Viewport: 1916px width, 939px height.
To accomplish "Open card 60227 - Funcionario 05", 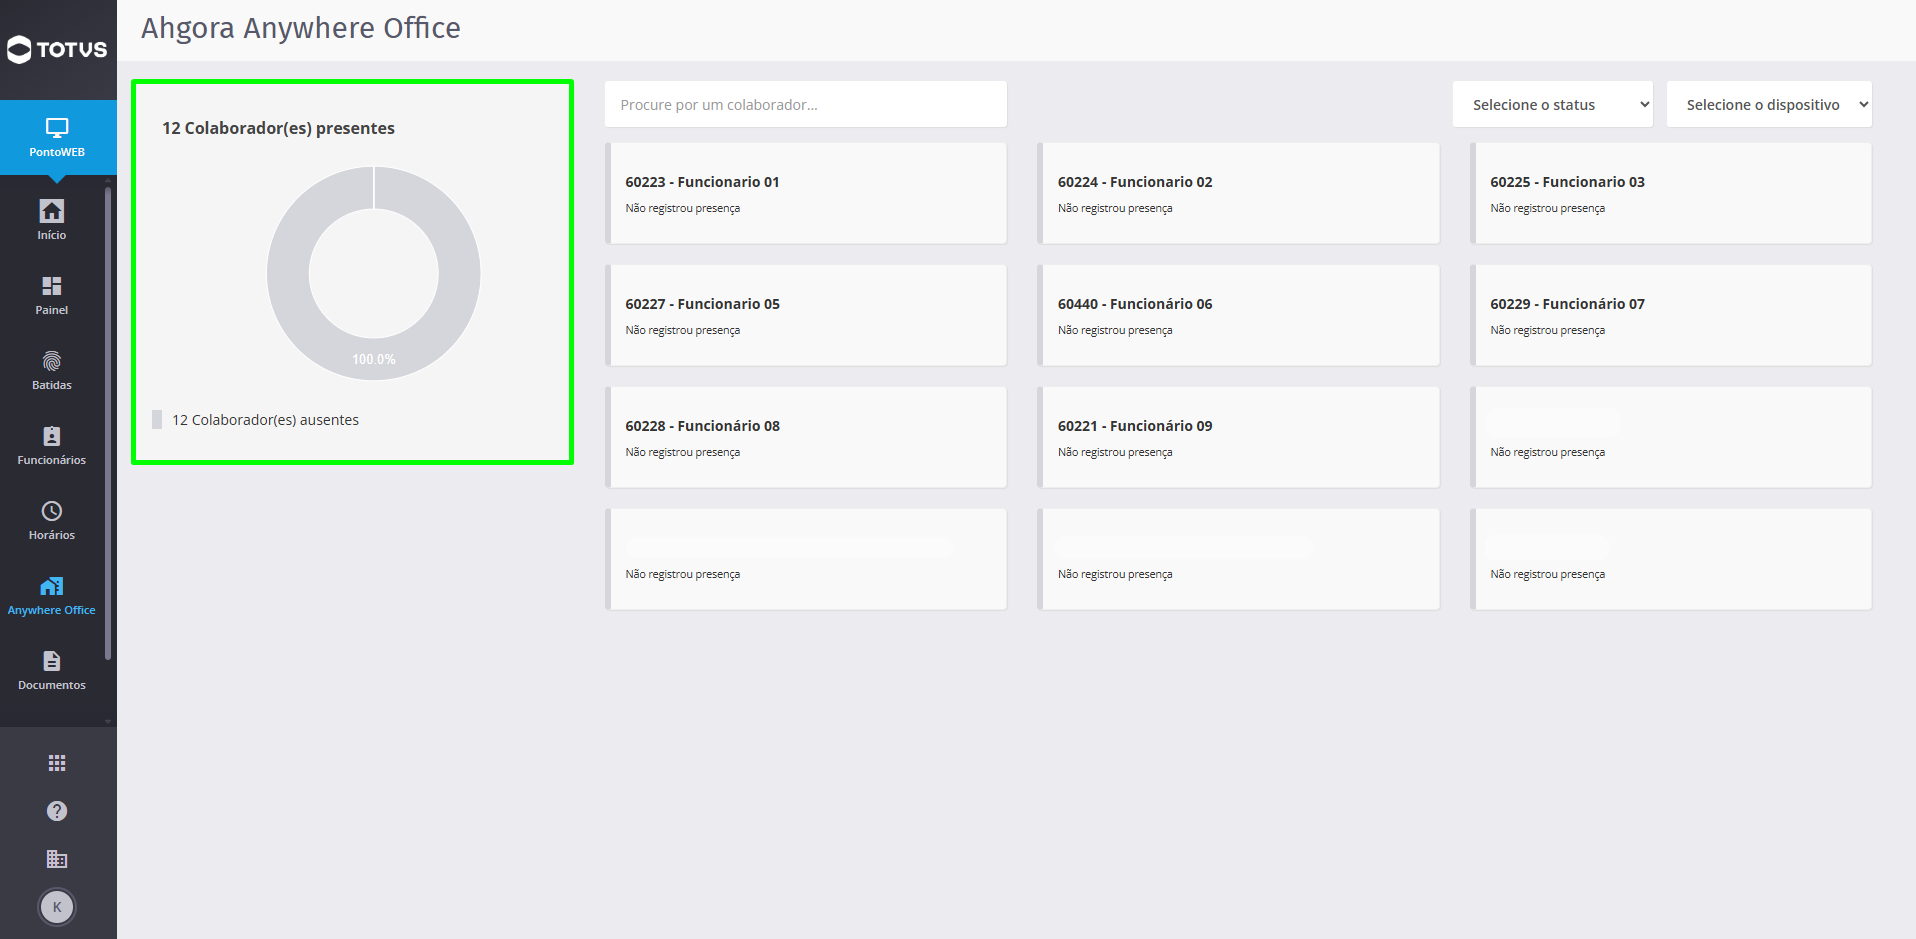I will tap(806, 315).
